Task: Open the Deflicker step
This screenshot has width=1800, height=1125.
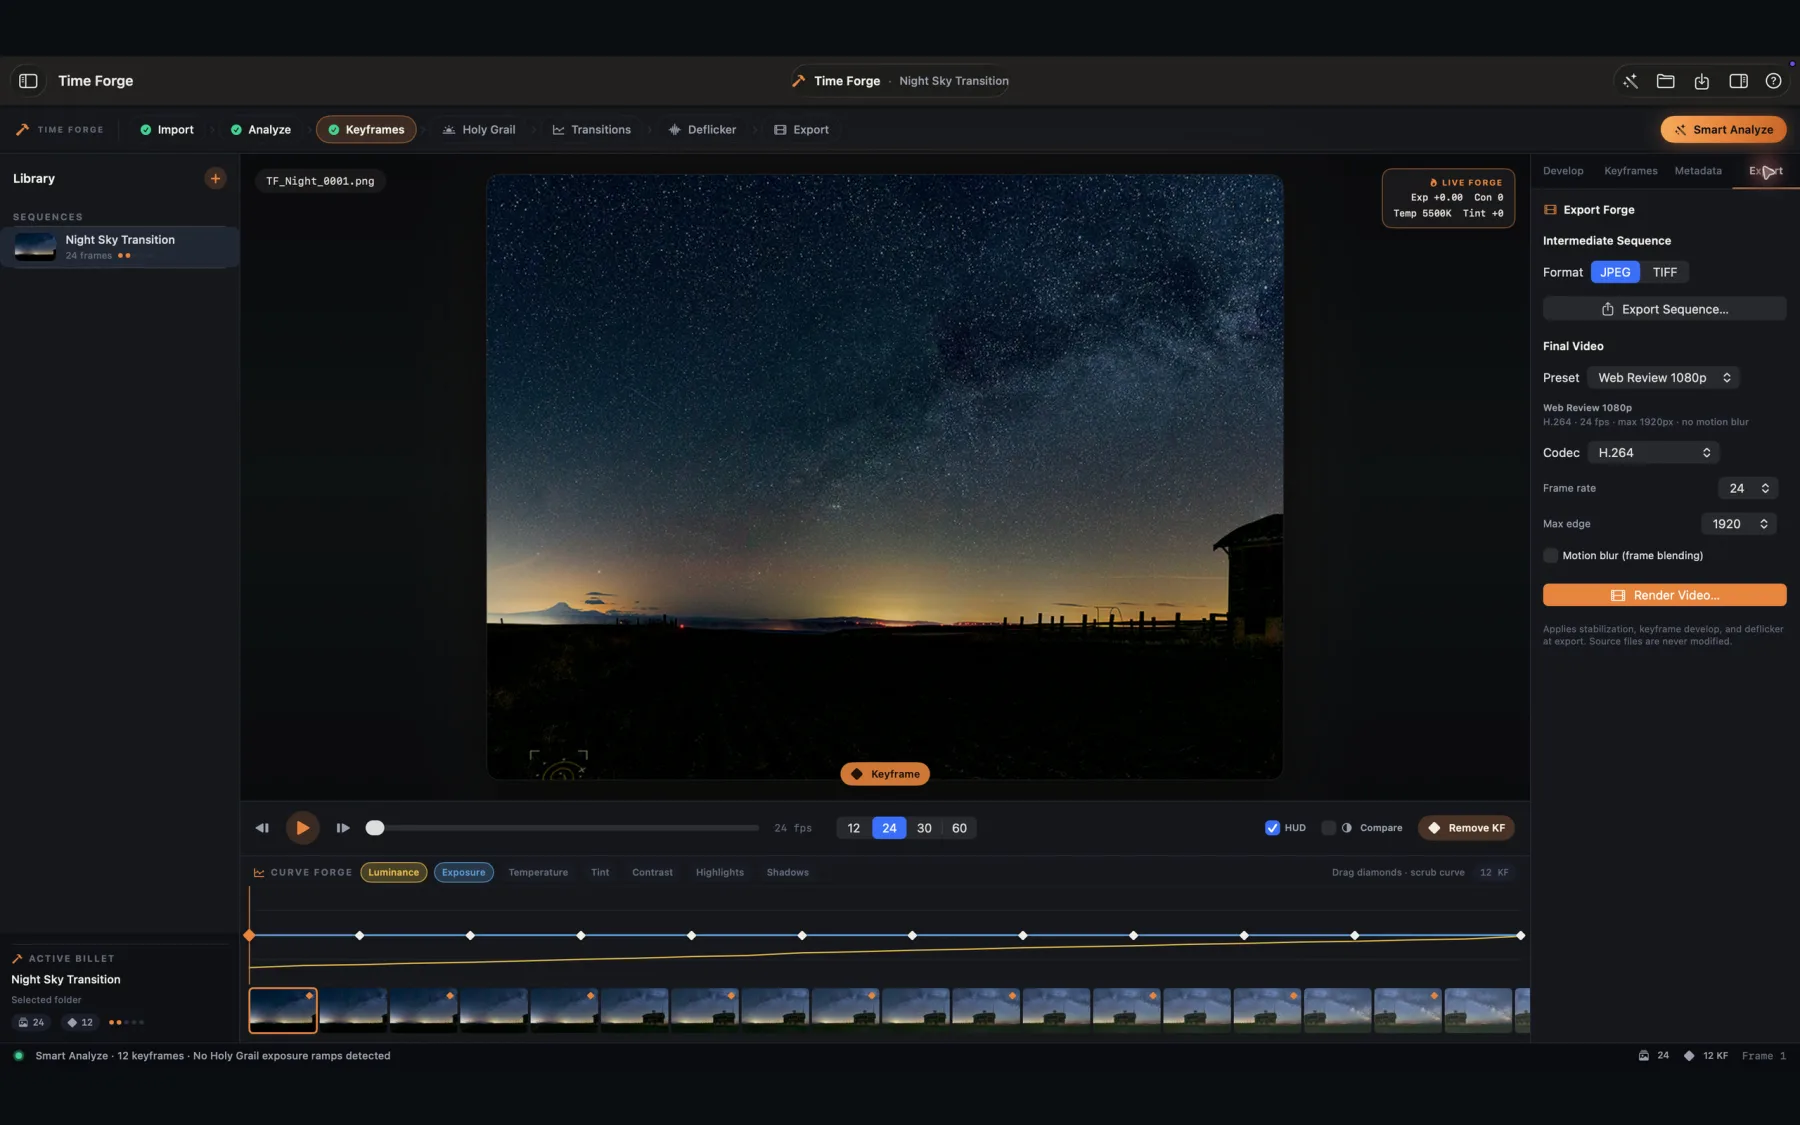Action: tap(702, 130)
